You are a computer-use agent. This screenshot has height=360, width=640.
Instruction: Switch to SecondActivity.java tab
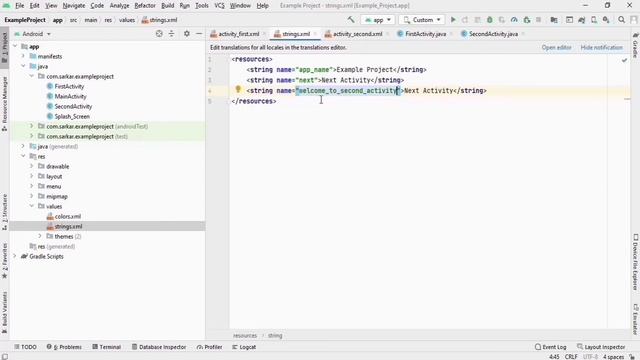[493, 34]
